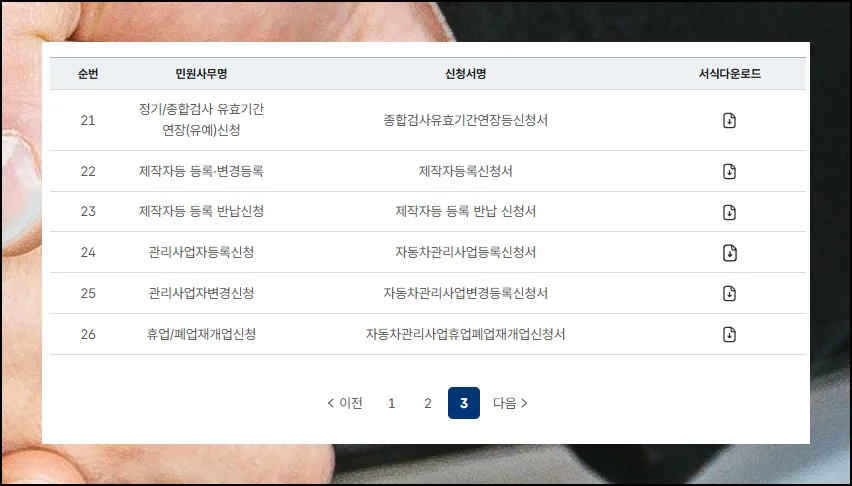This screenshot has height=486, width=852.
Task: Click row number 25
Action: click(88, 293)
